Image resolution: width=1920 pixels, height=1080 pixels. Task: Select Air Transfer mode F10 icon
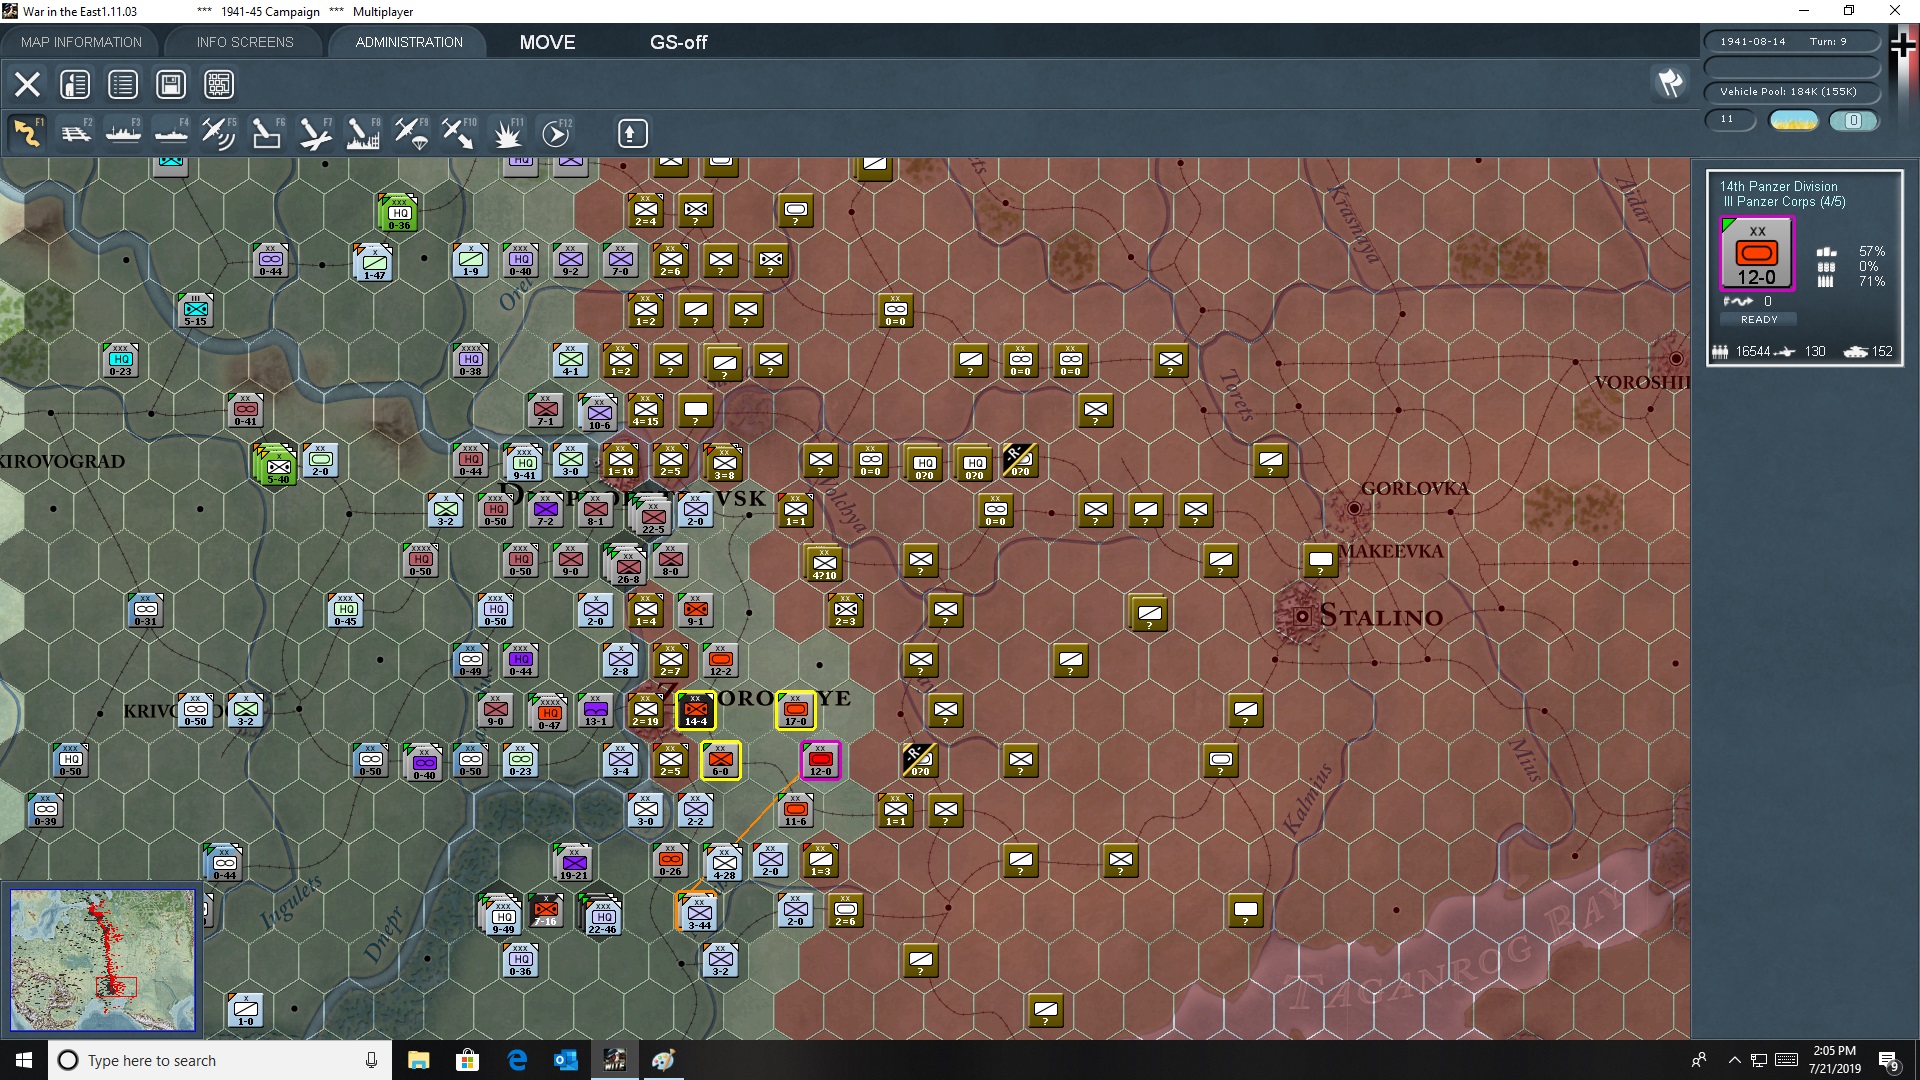459,133
